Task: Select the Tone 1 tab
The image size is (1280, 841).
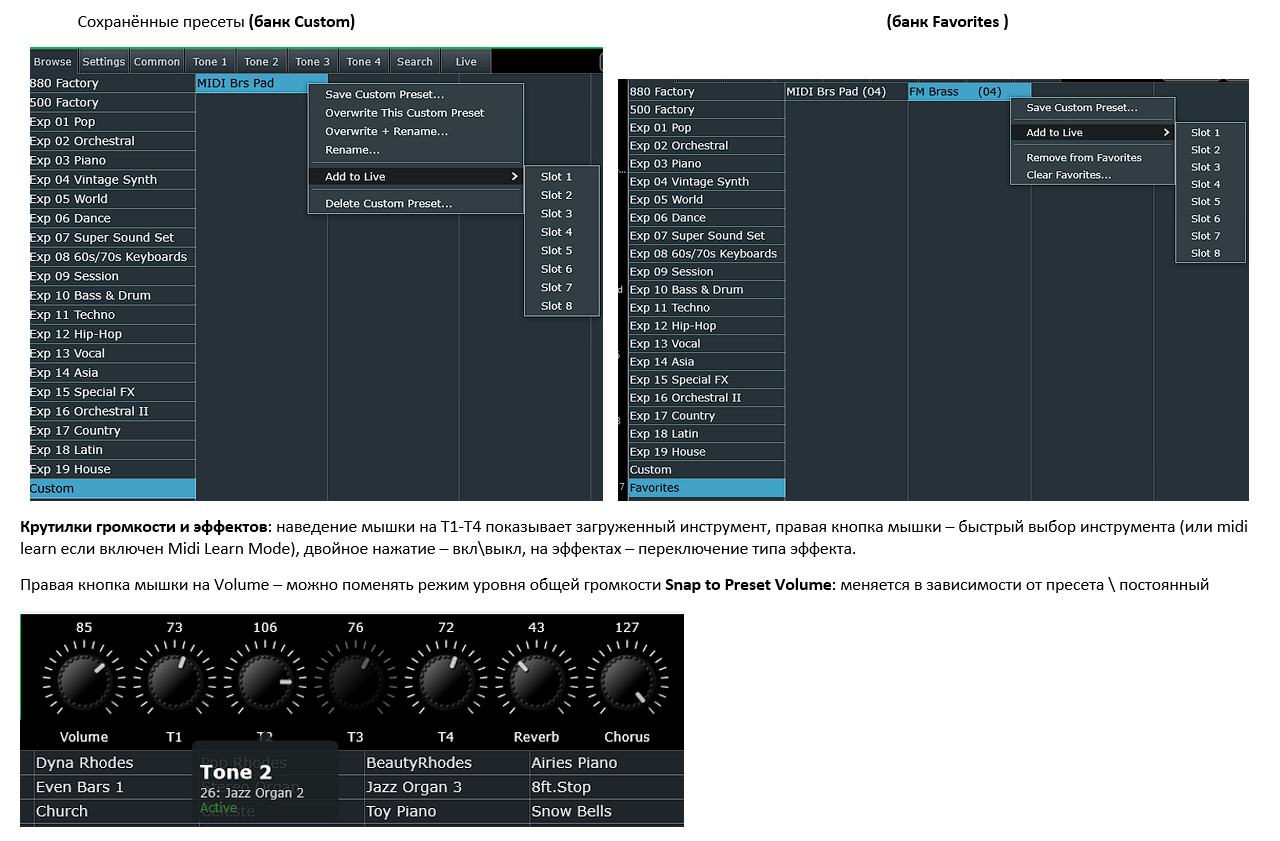Action: [x=210, y=62]
